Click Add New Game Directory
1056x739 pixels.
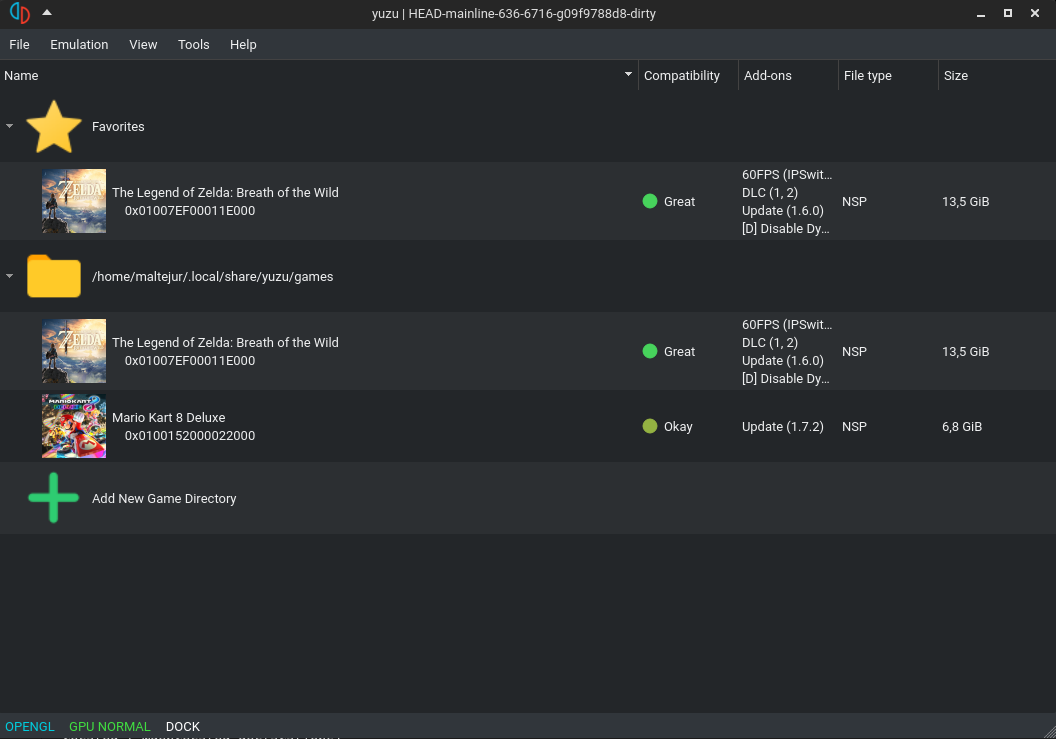(164, 499)
